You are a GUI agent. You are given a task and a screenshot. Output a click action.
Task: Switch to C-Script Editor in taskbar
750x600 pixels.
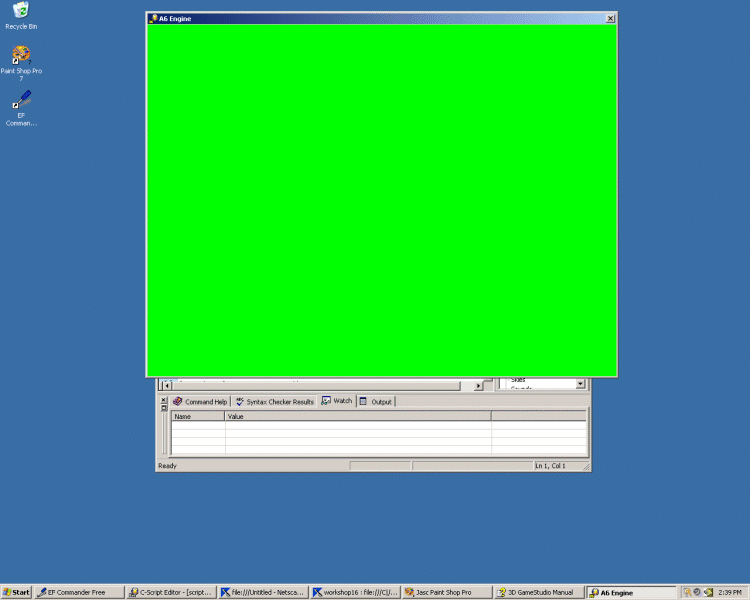pyautogui.click(x=170, y=592)
